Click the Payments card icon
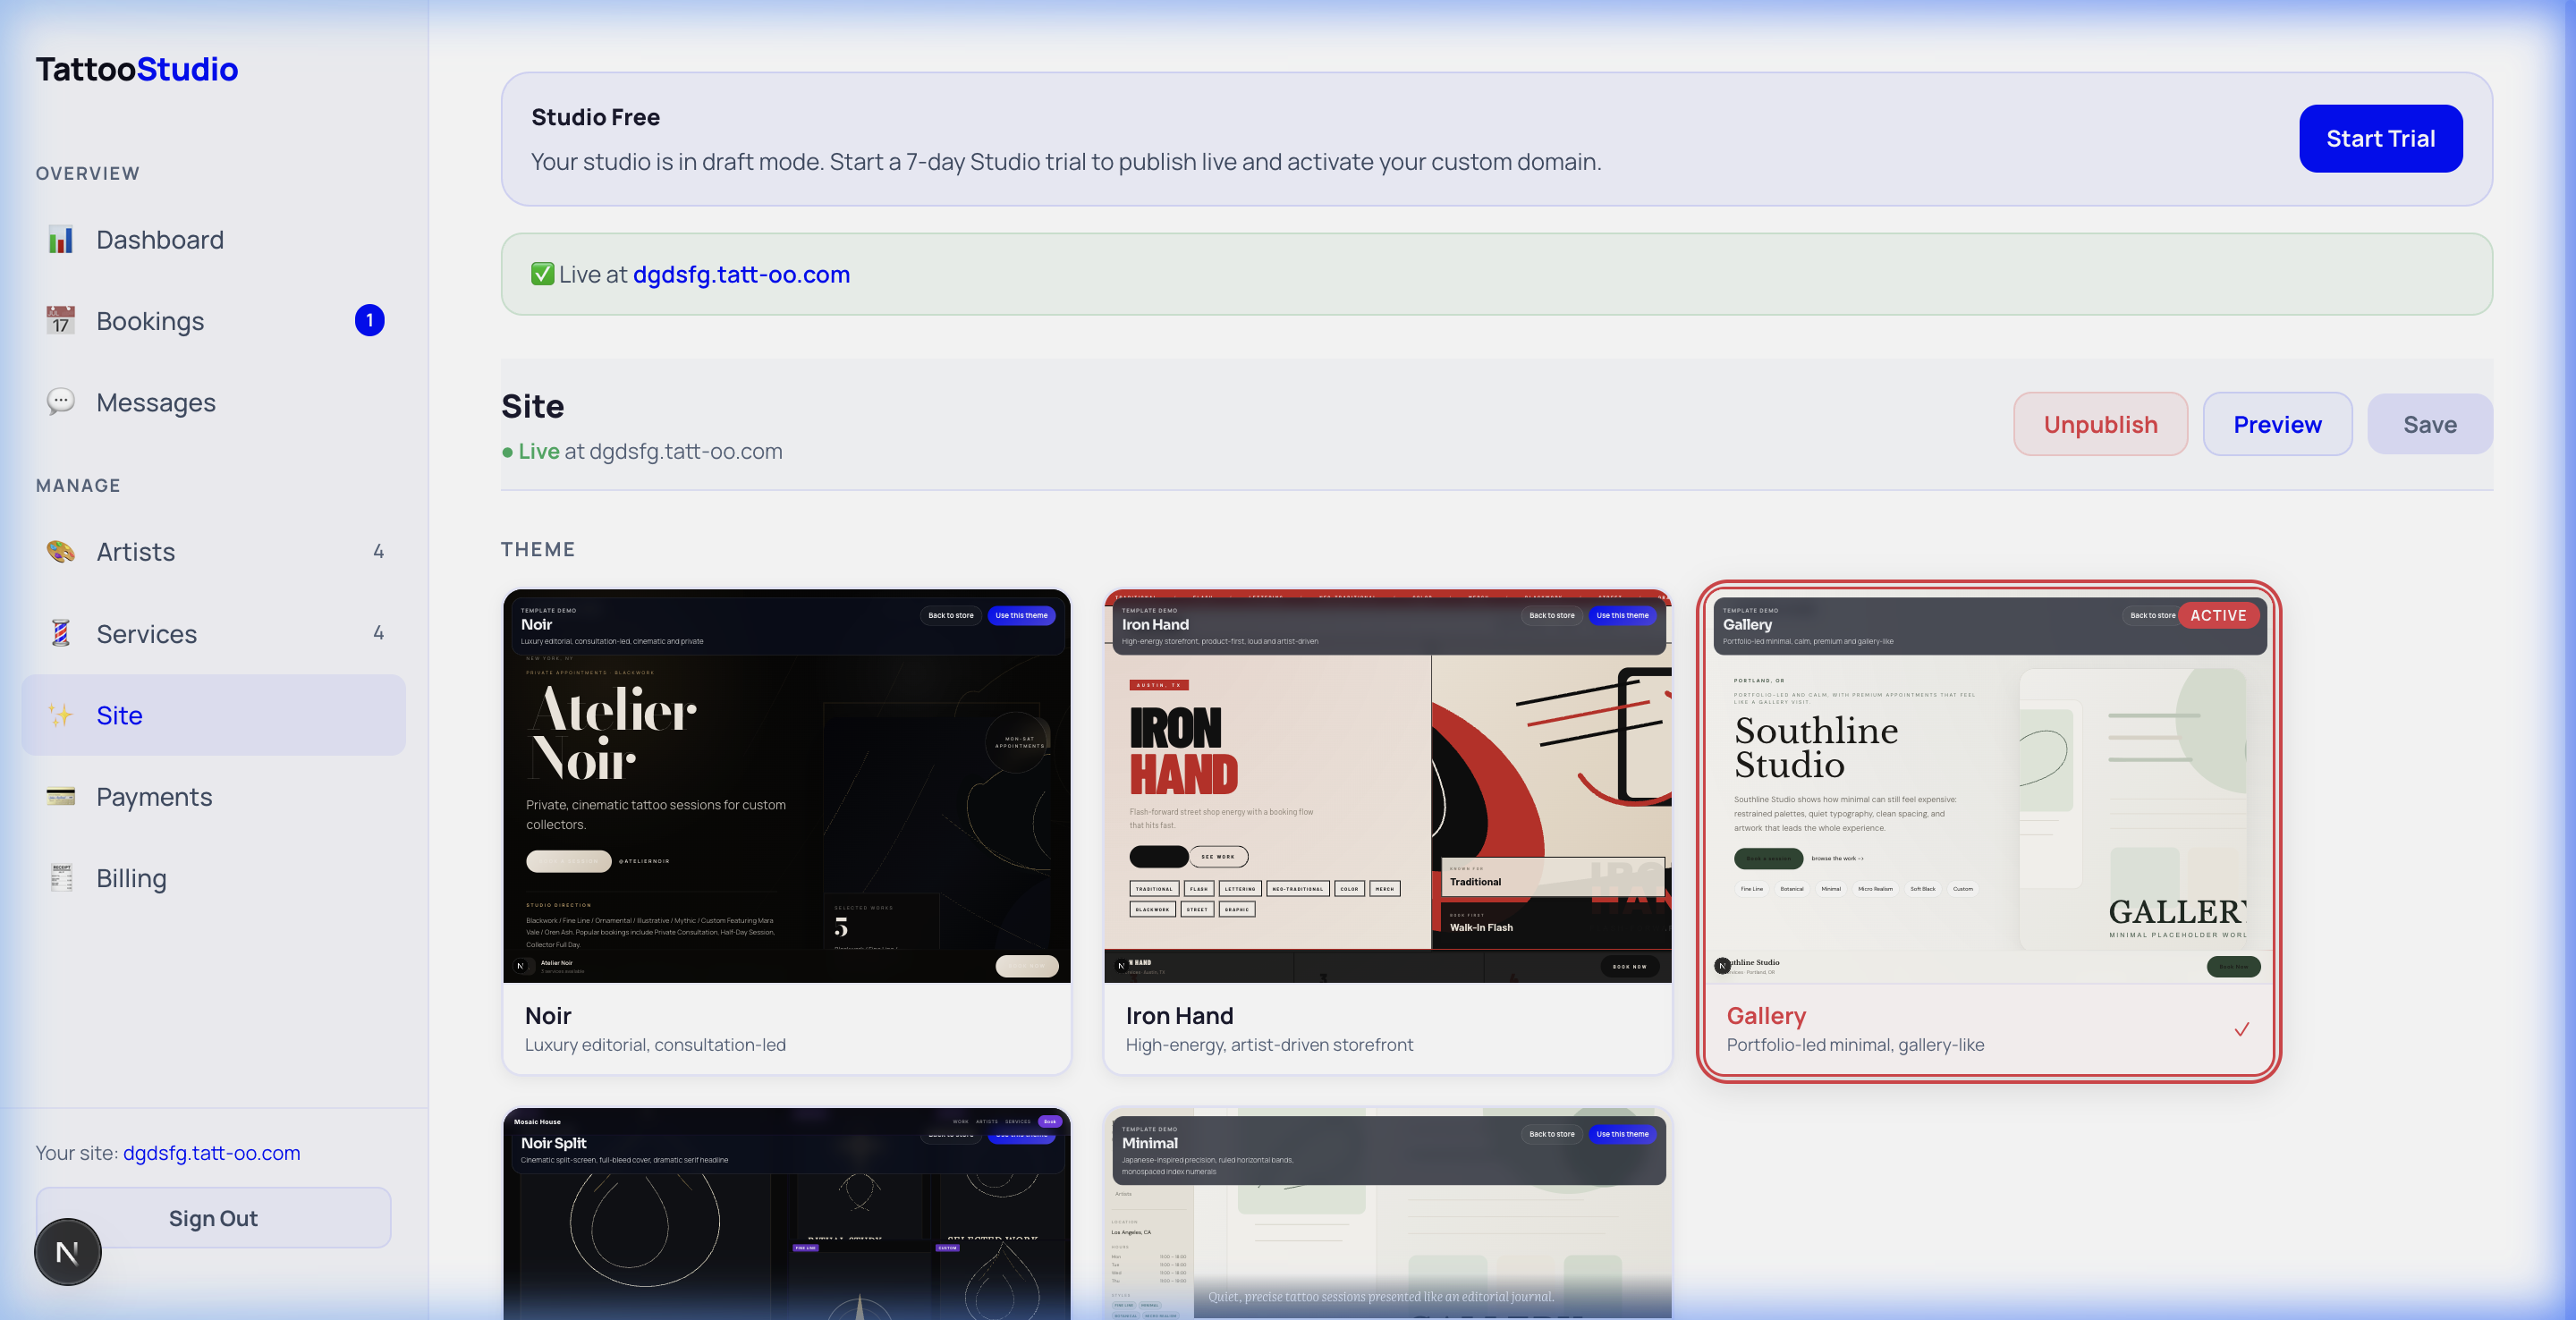2576x1320 pixels. tap(61, 797)
